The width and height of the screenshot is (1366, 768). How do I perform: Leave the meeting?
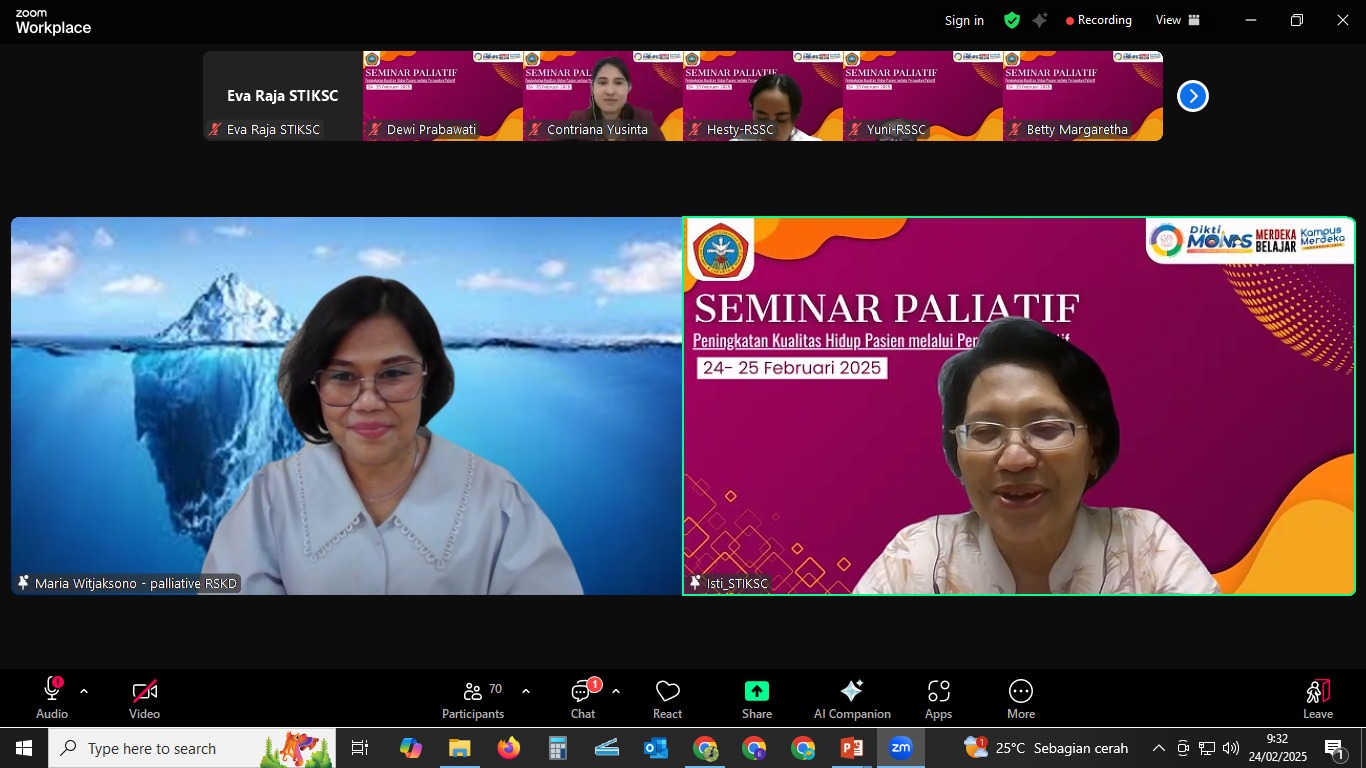coord(1317,699)
